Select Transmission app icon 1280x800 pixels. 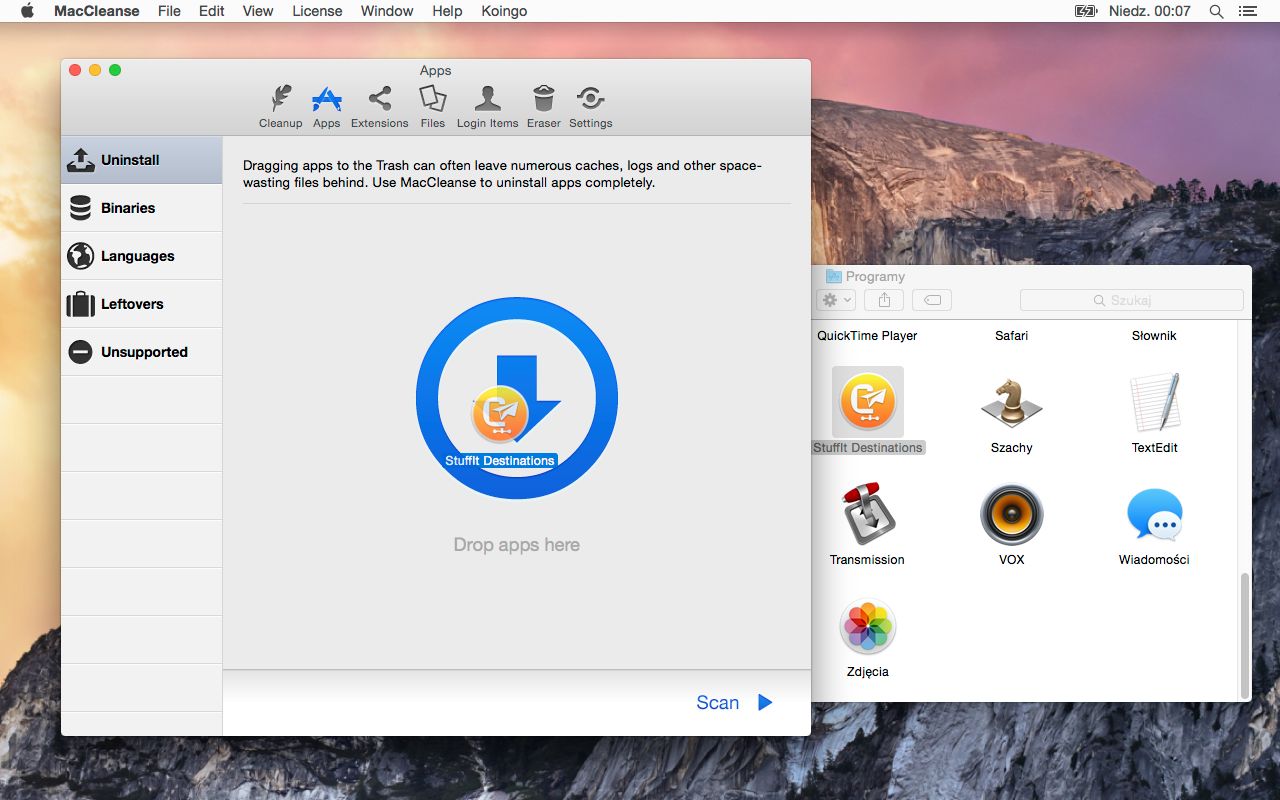(x=868, y=514)
